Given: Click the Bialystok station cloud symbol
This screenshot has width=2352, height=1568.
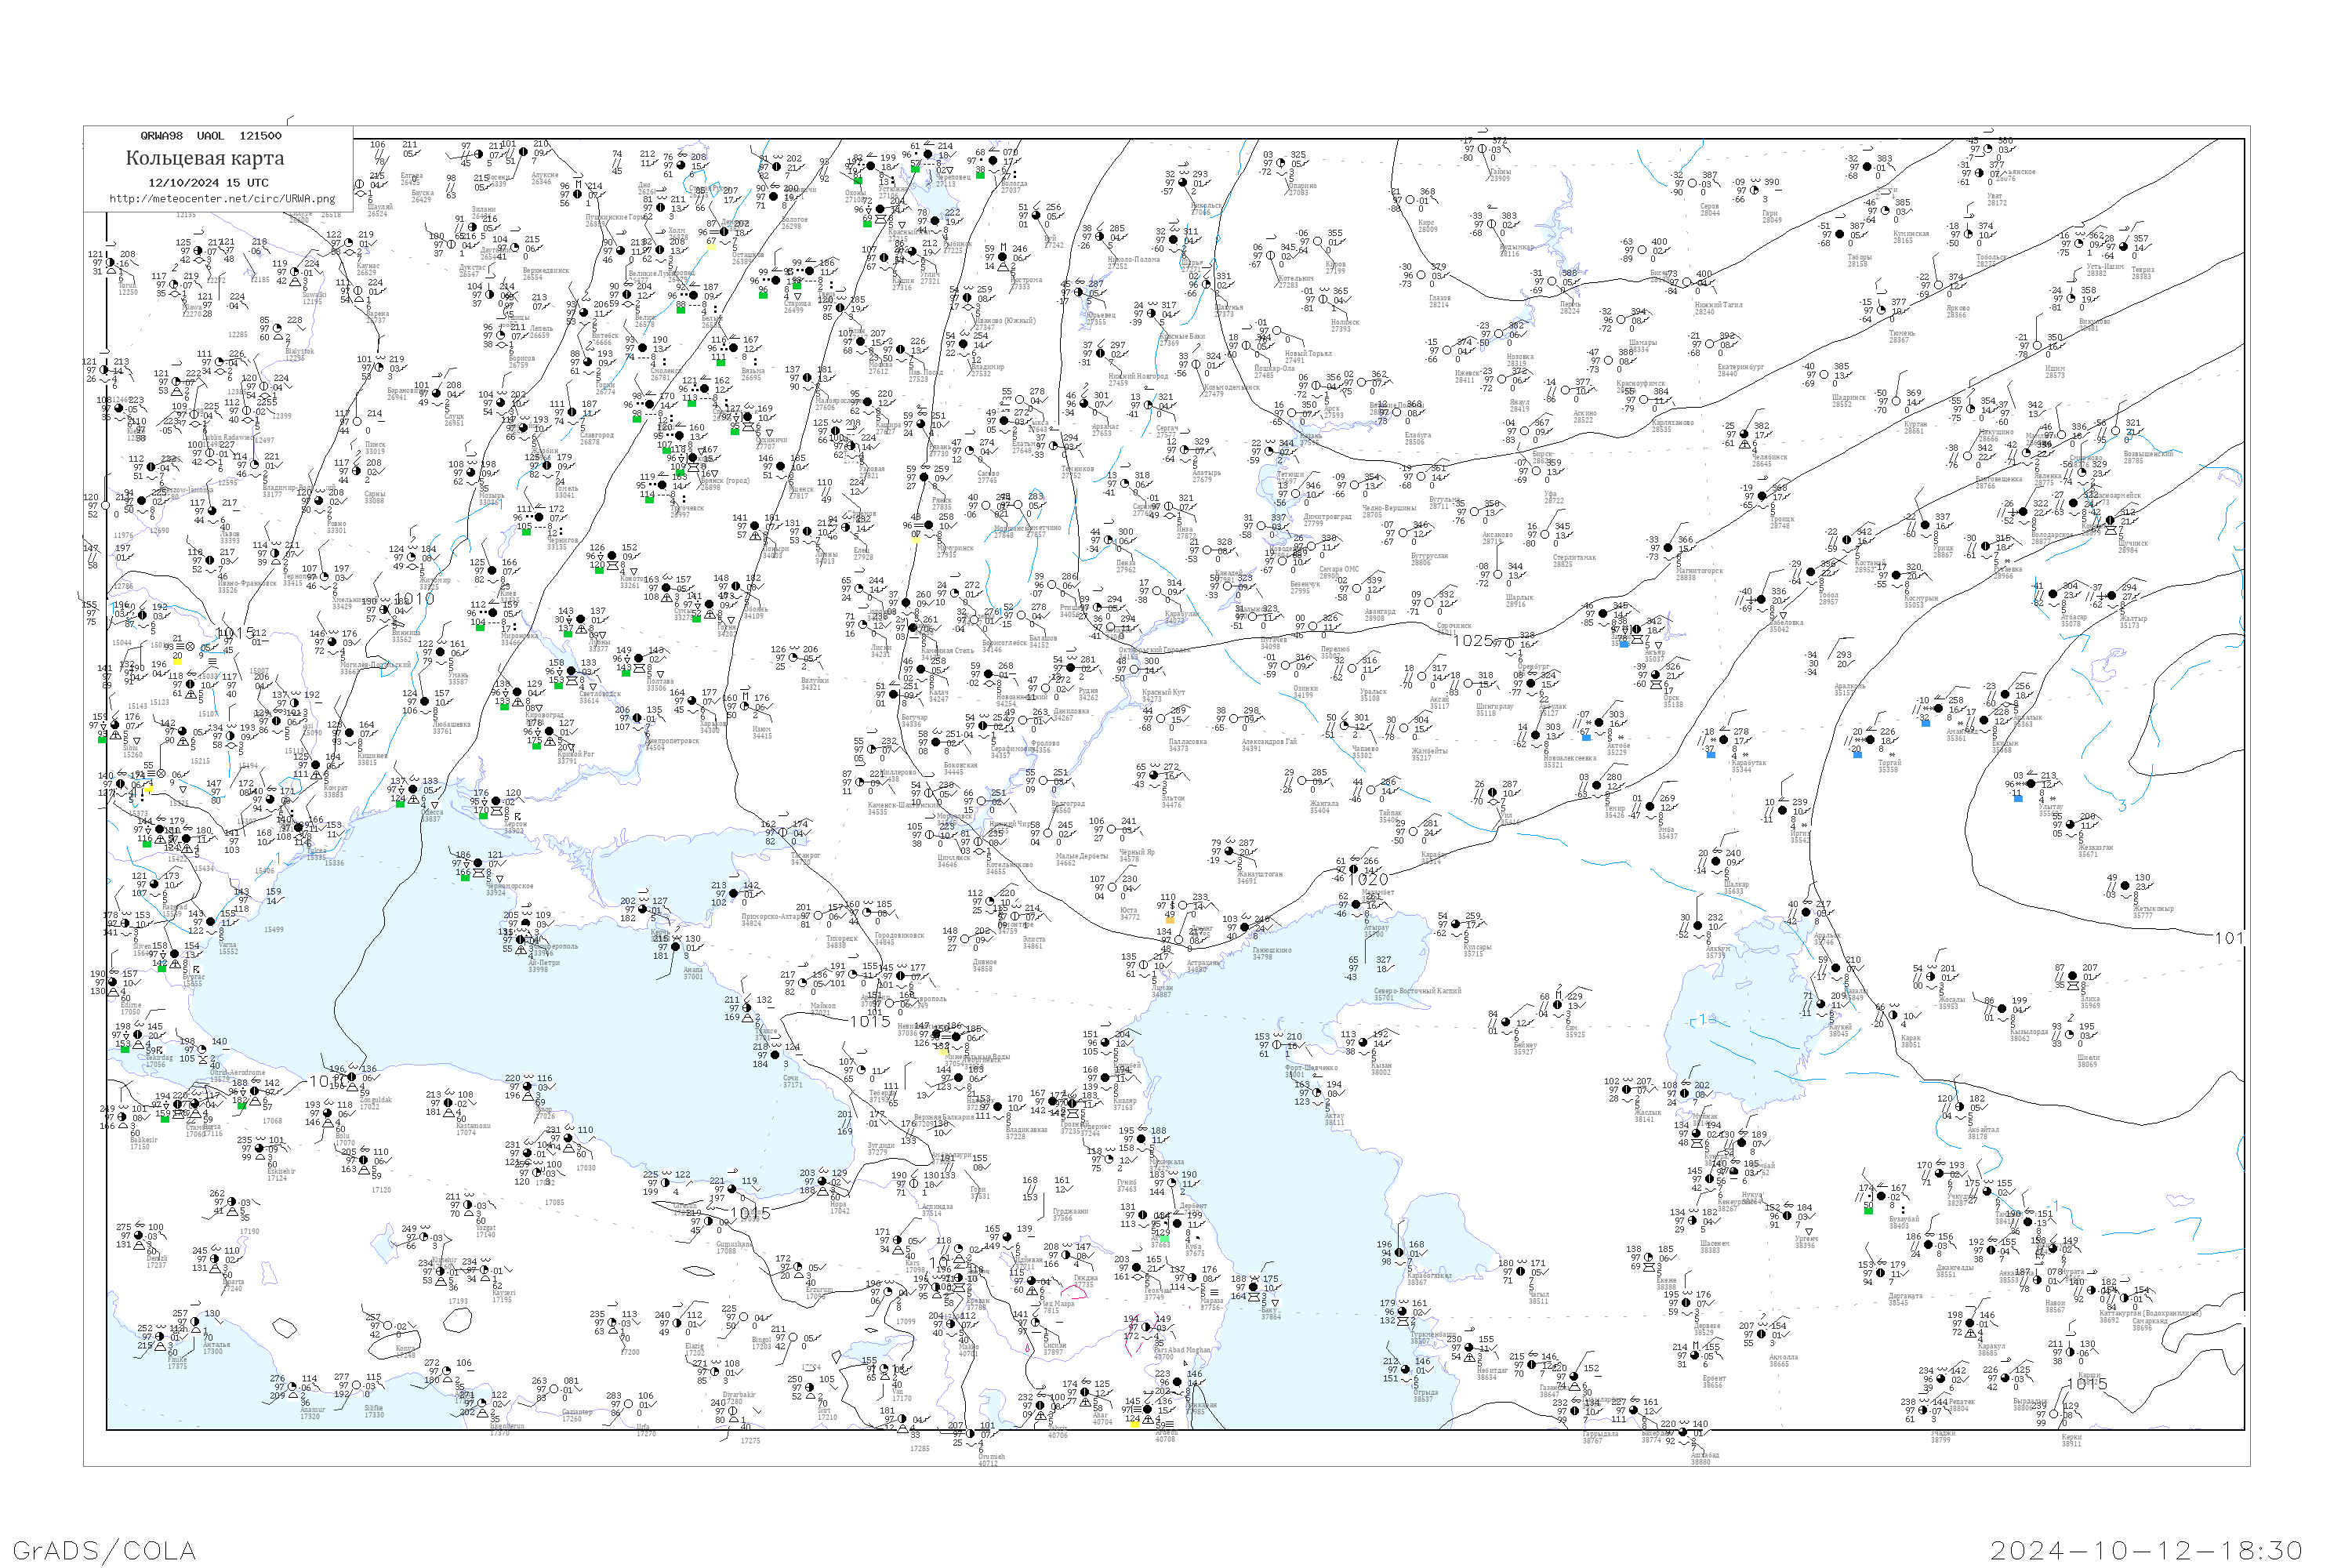Looking at the screenshot, I should [x=276, y=329].
